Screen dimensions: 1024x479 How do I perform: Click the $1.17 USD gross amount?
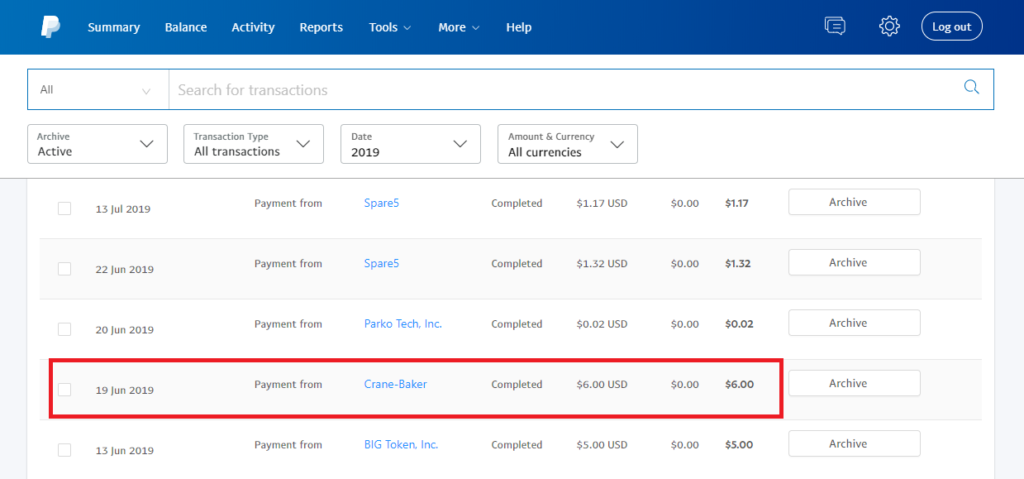click(601, 203)
